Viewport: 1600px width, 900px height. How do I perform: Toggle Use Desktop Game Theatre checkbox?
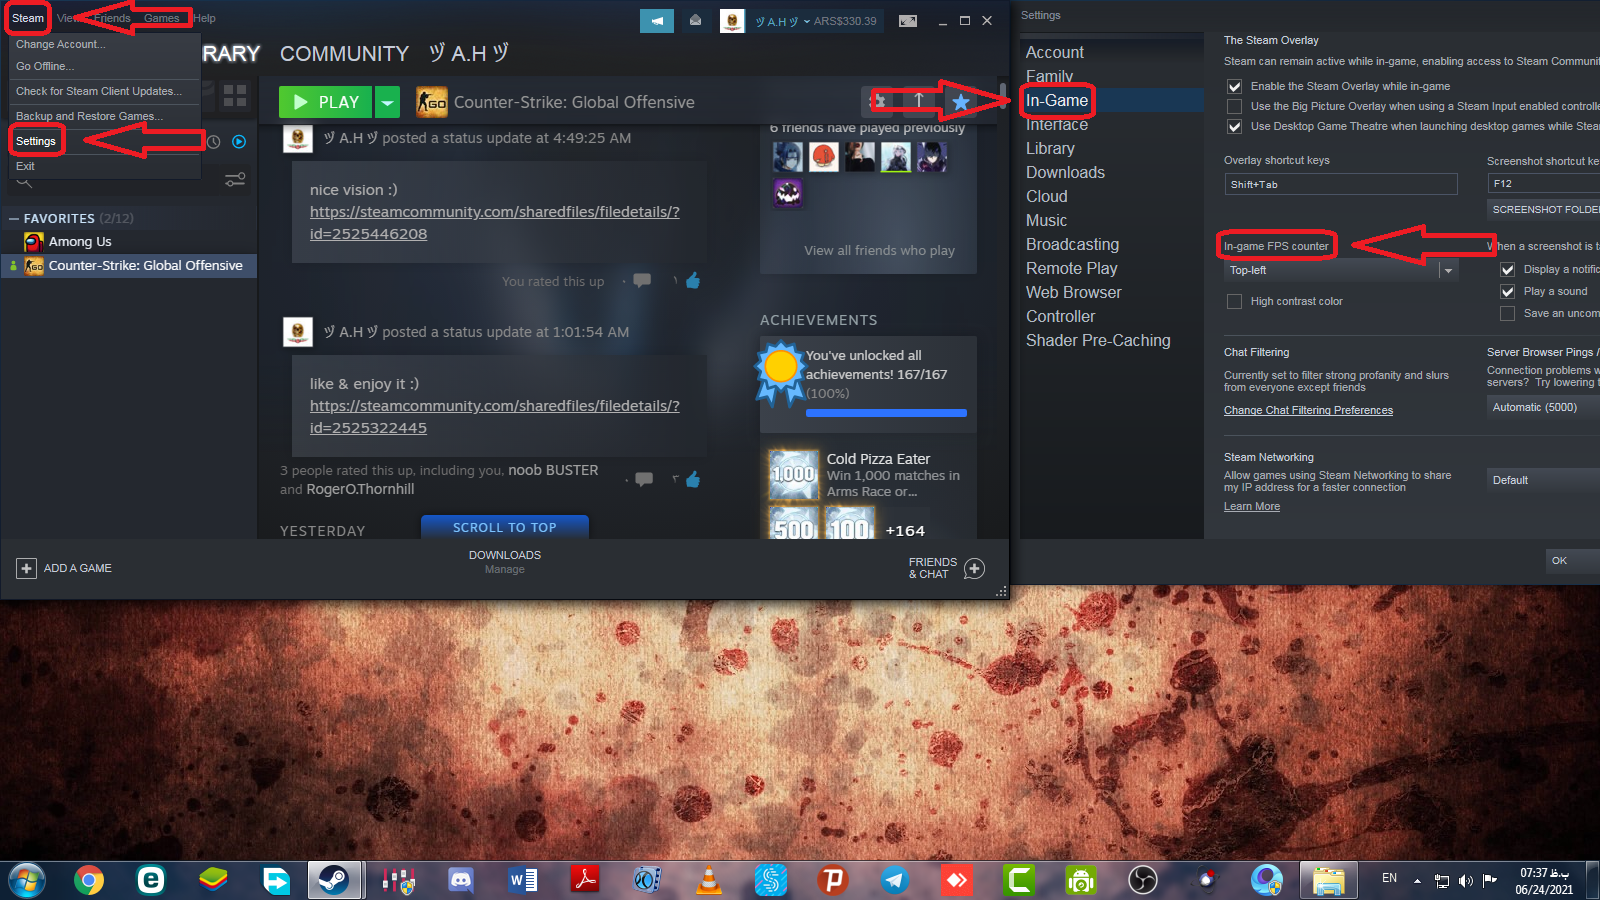pyautogui.click(x=1235, y=127)
